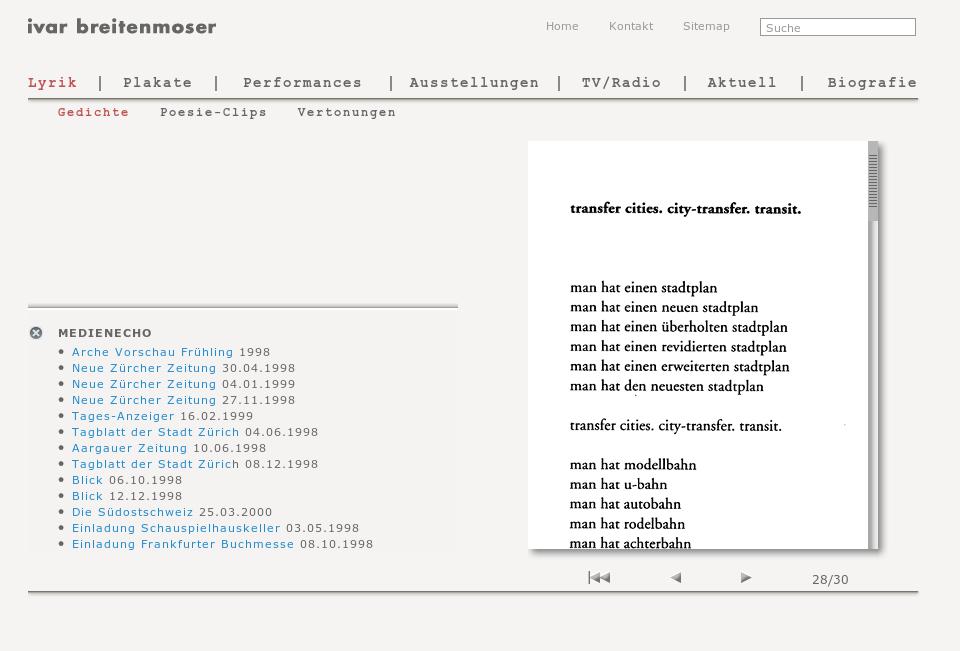Click line 'man hat einen neuen stadtplan'
This screenshot has width=960, height=651.
point(664,307)
